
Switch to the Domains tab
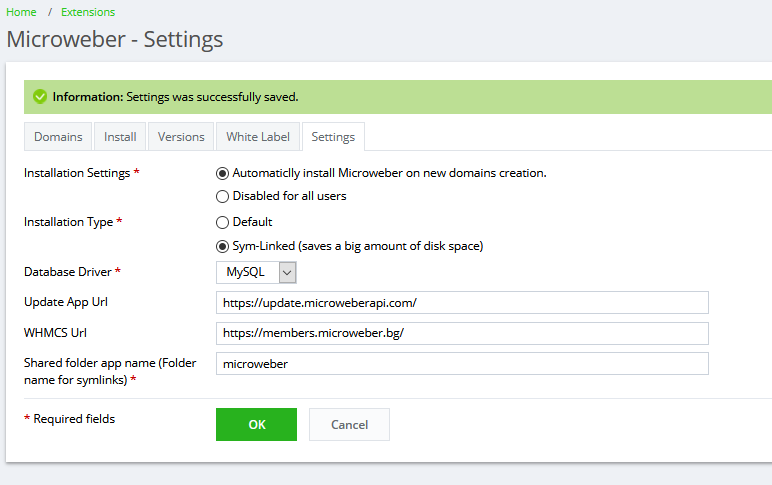click(x=58, y=137)
